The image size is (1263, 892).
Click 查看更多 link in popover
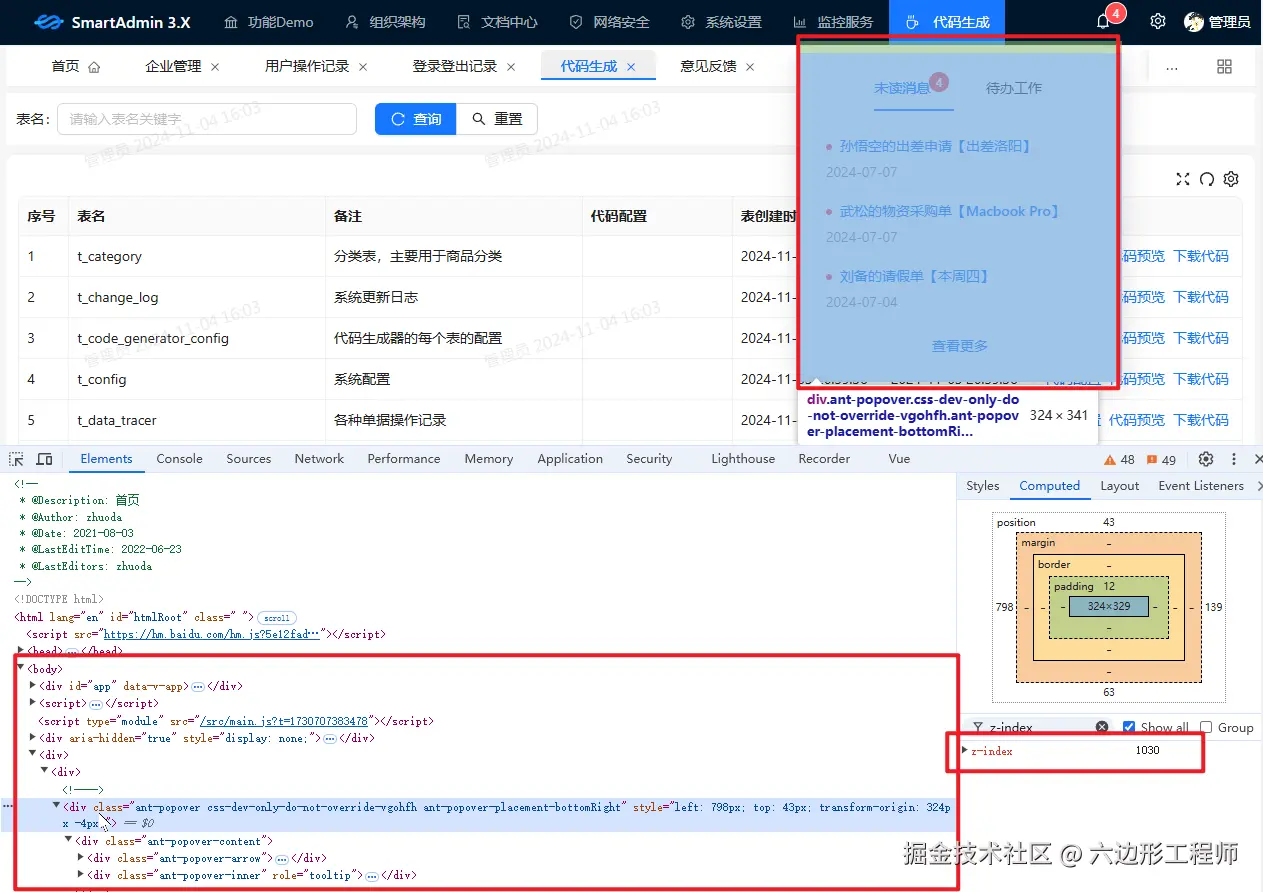coord(960,346)
